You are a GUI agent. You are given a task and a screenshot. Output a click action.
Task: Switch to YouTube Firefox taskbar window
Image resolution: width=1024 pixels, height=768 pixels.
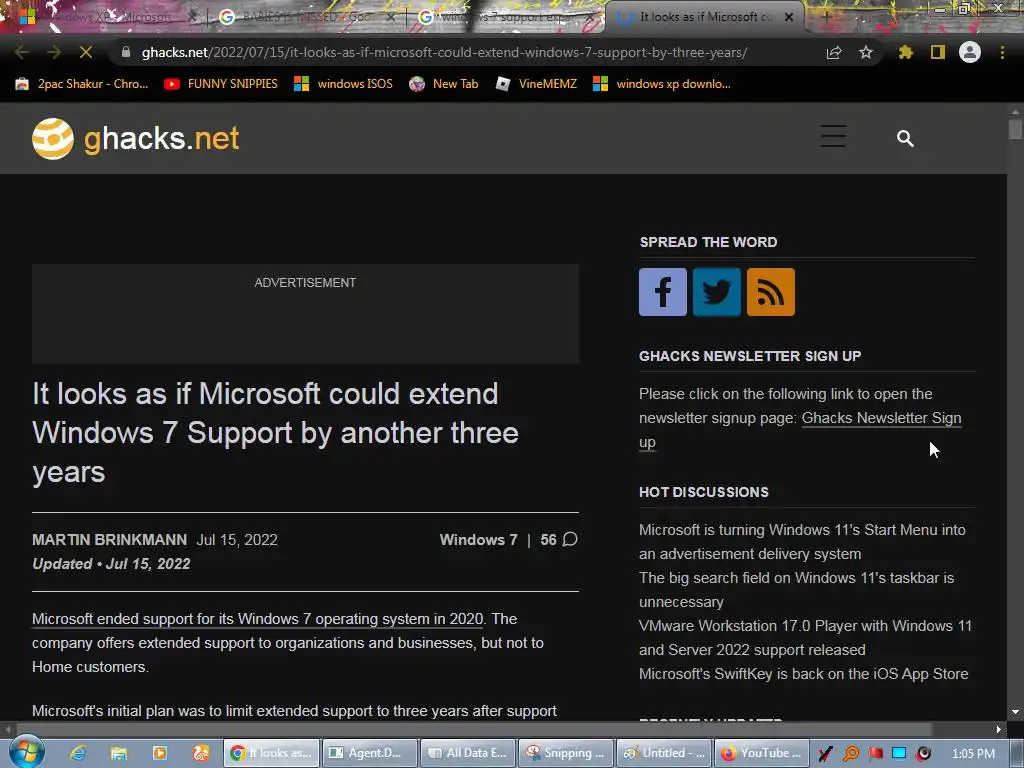(x=762, y=753)
